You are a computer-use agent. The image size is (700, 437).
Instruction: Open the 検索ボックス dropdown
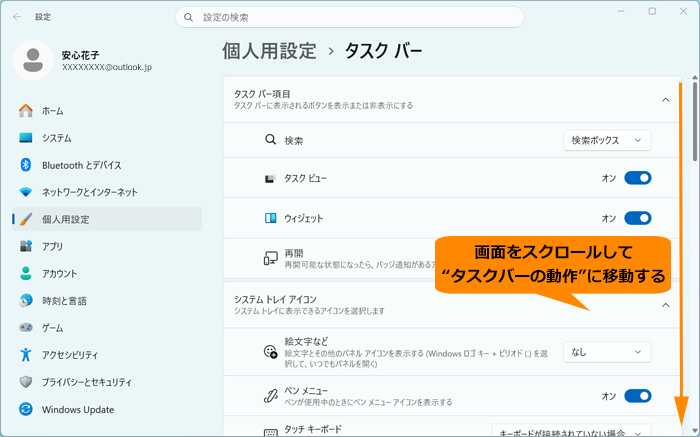pos(607,140)
